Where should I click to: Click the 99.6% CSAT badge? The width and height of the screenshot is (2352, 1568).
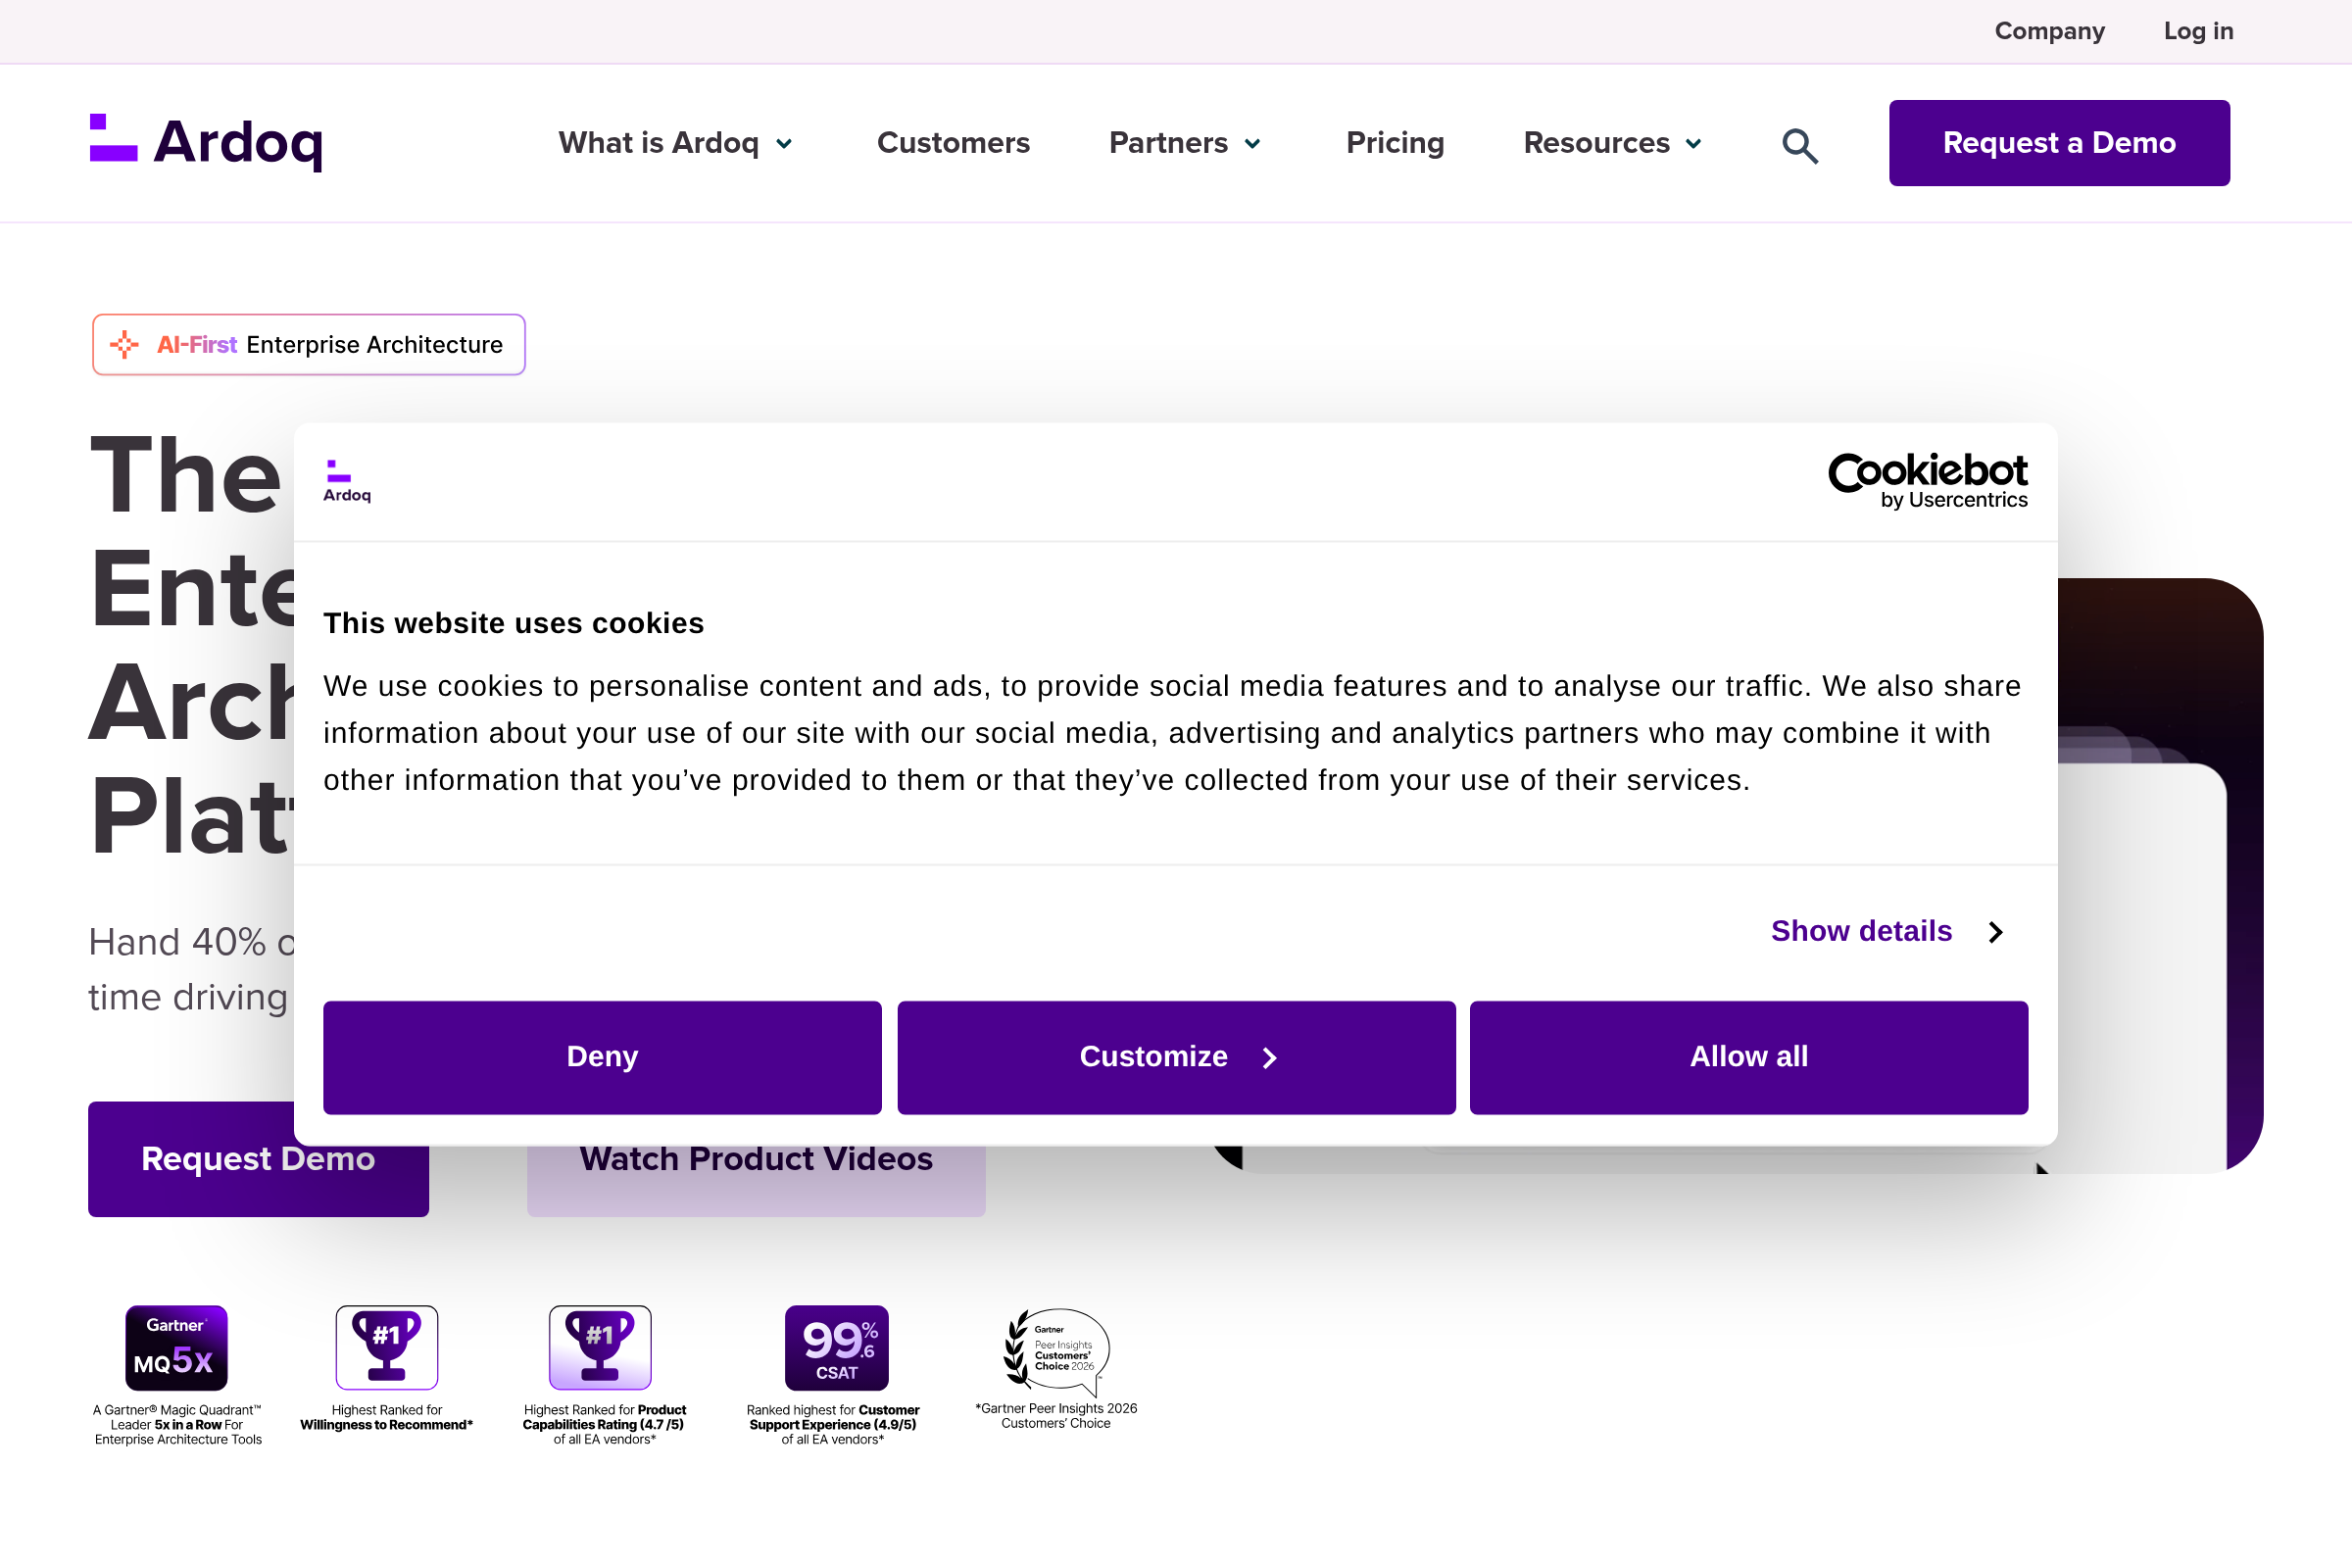836,1347
